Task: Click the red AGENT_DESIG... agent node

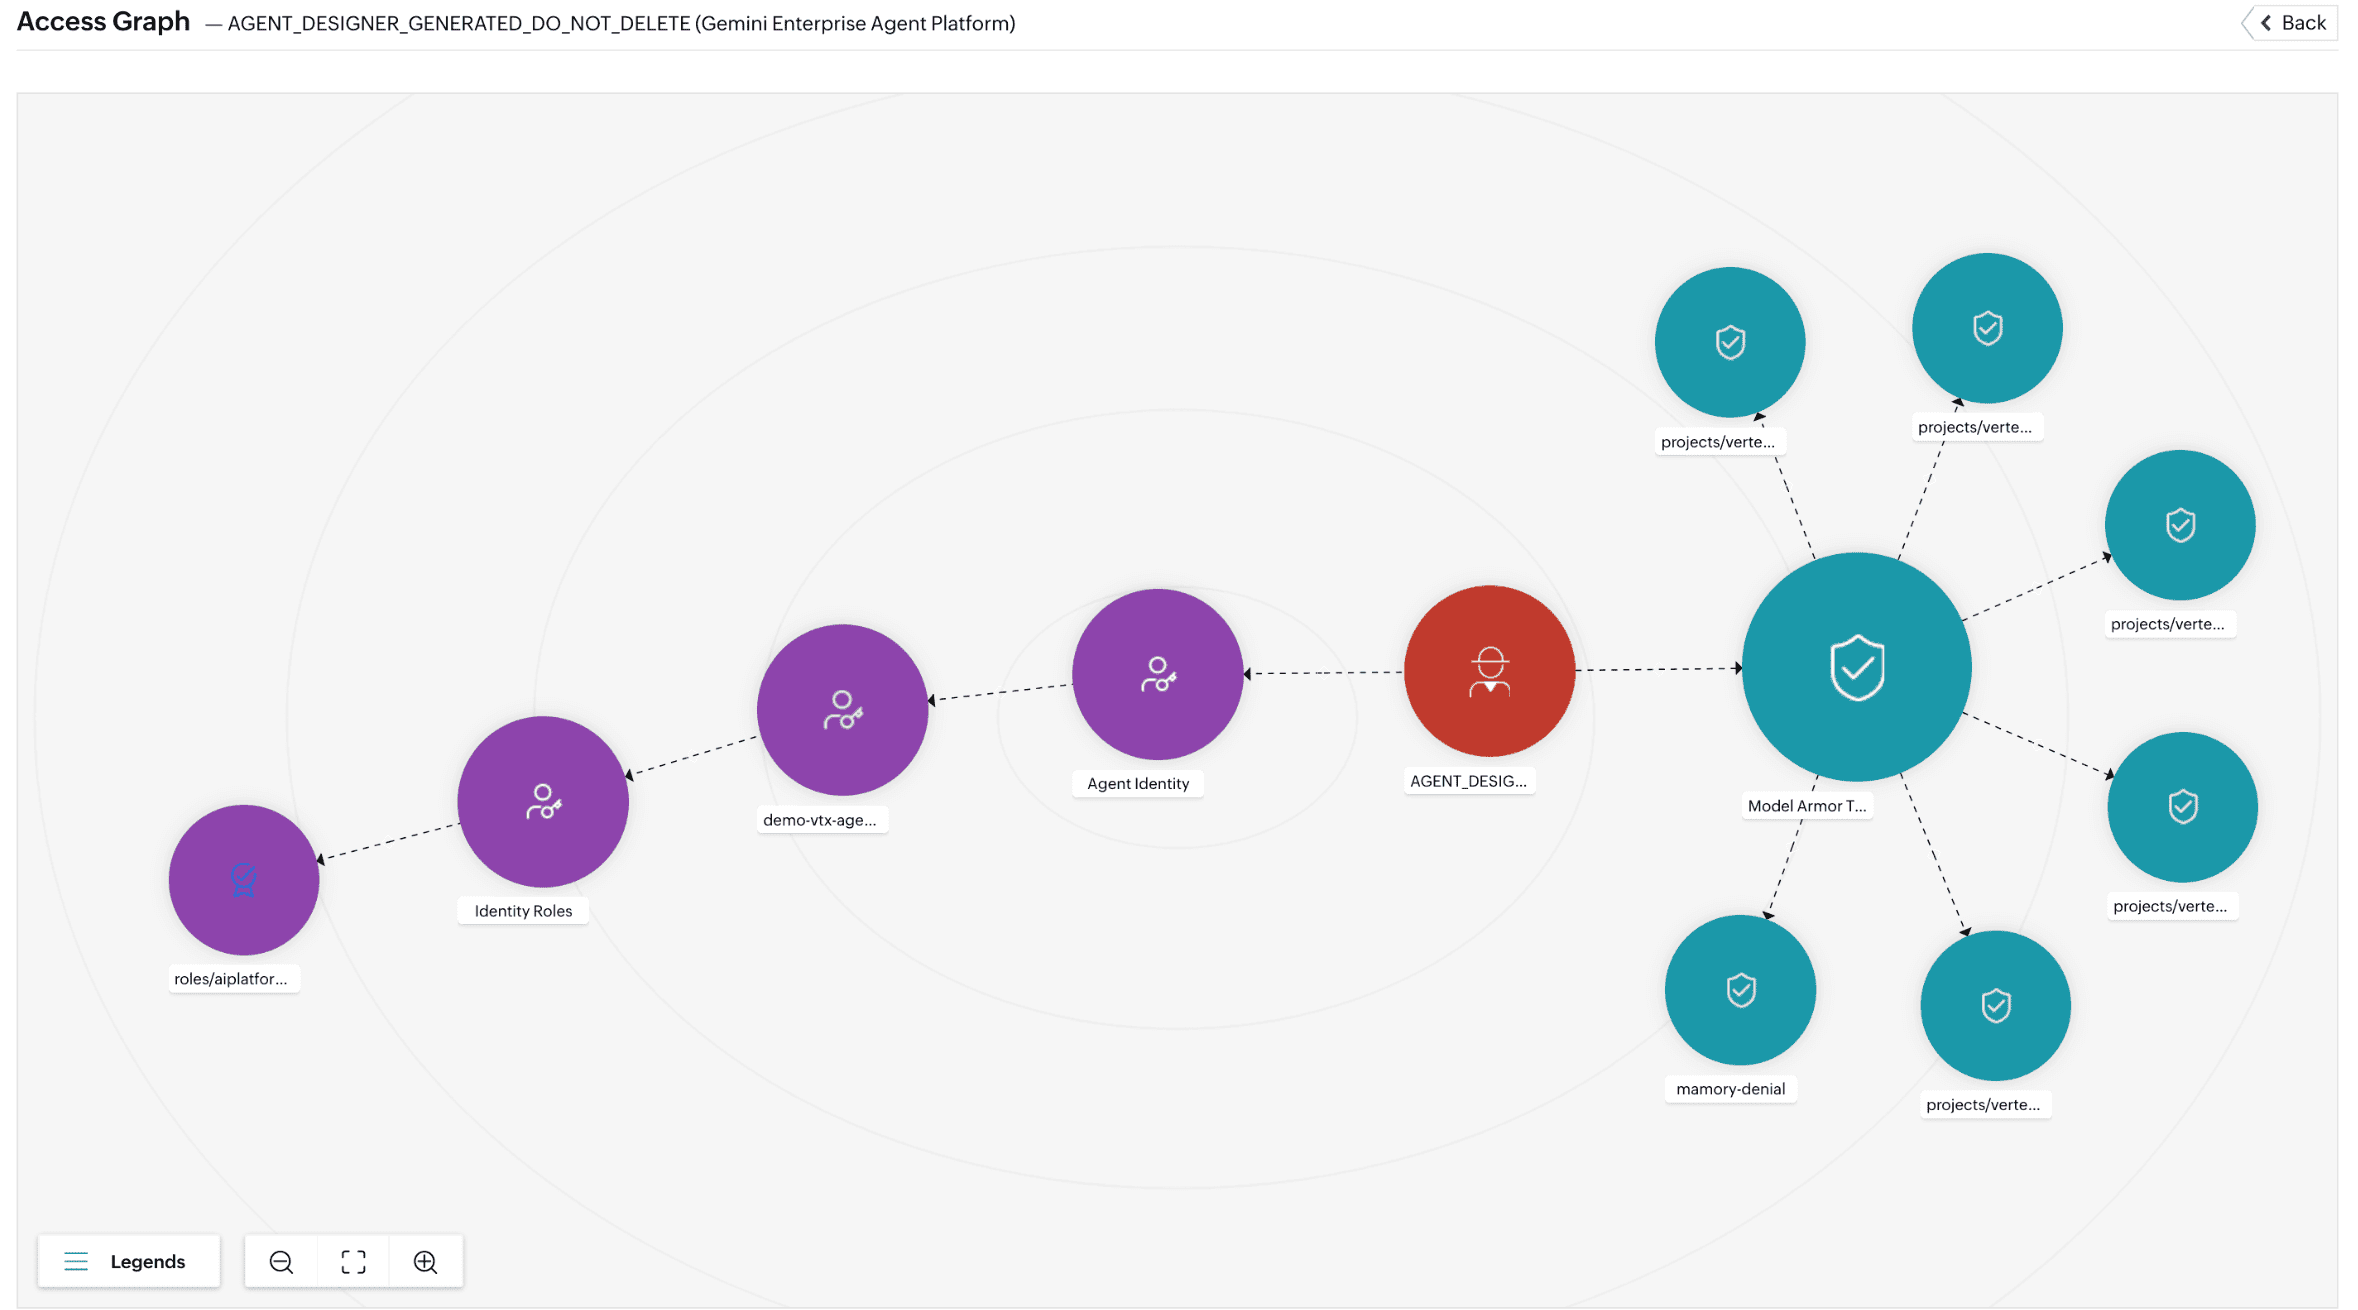Action: (1489, 671)
